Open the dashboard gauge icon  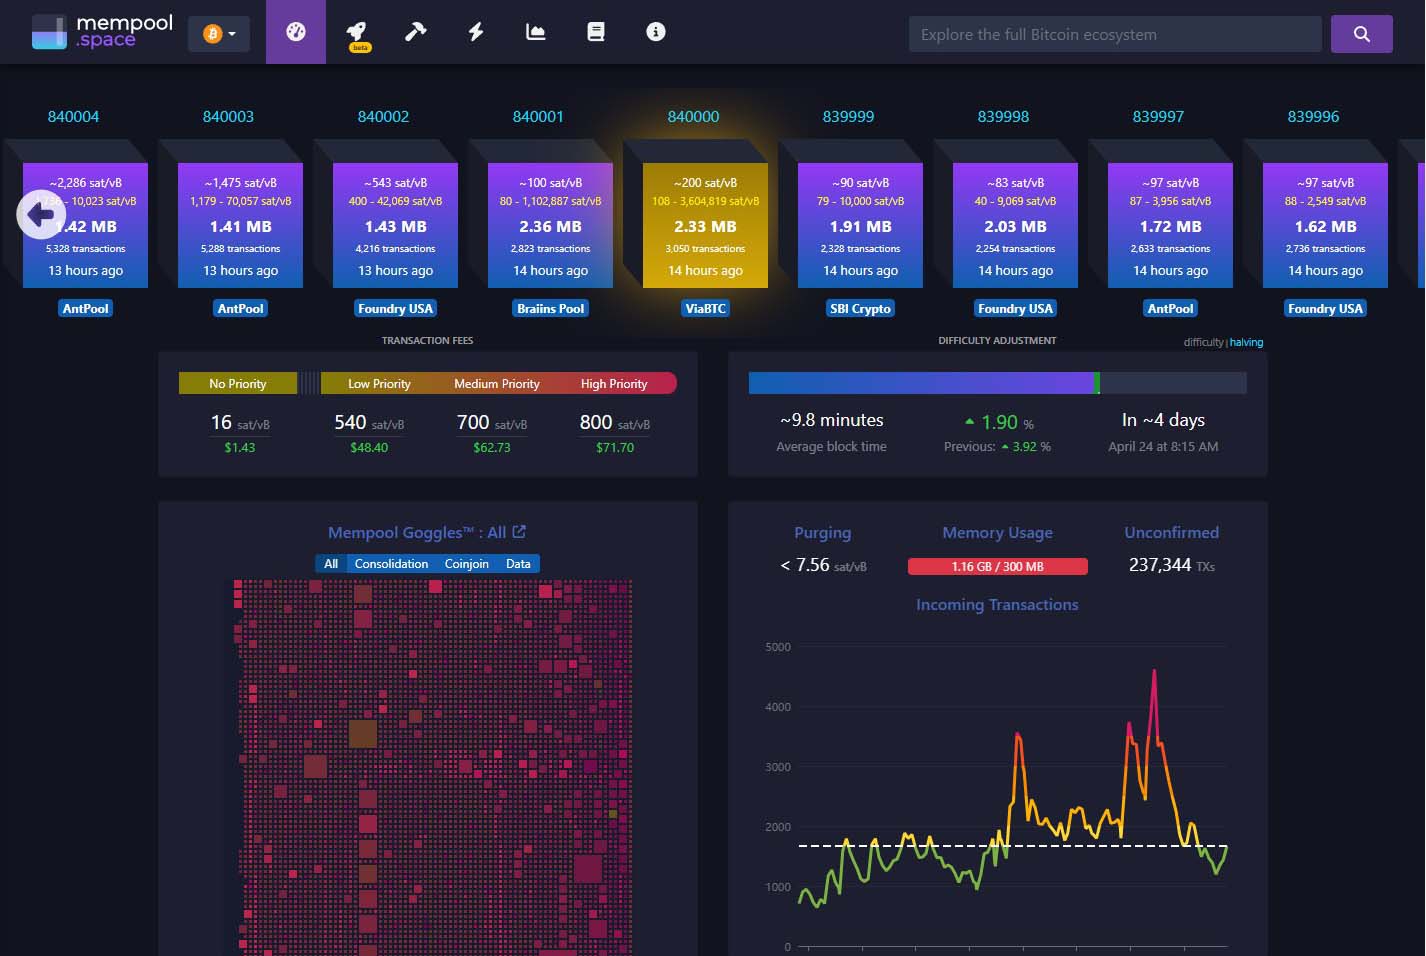pyautogui.click(x=296, y=32)
